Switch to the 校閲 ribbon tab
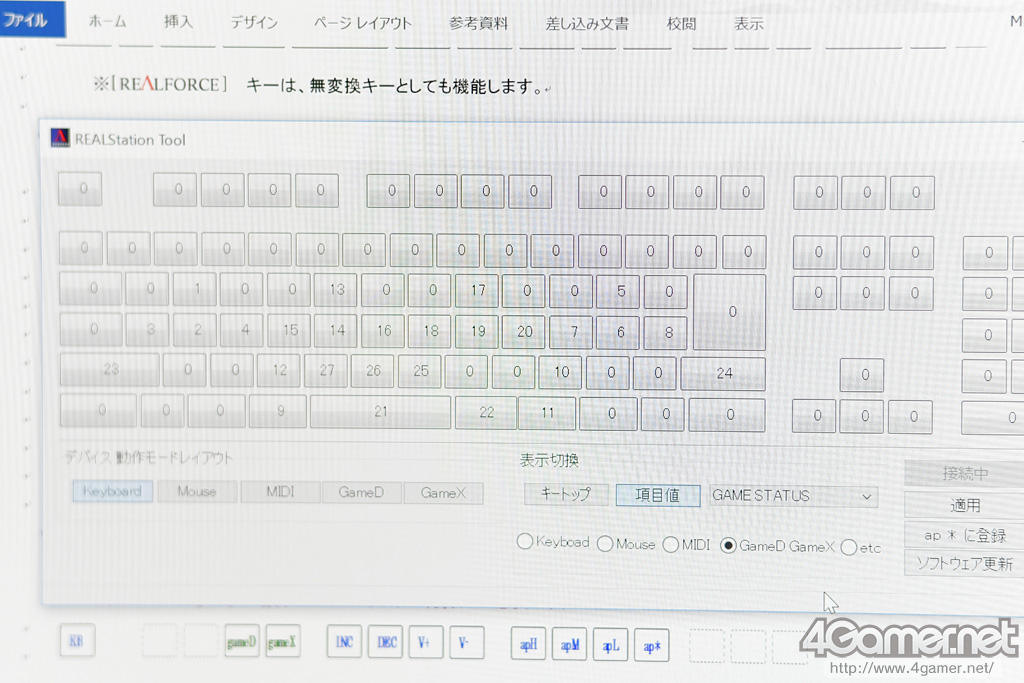This screenshot has height=683, width=1024. point(681,24)
